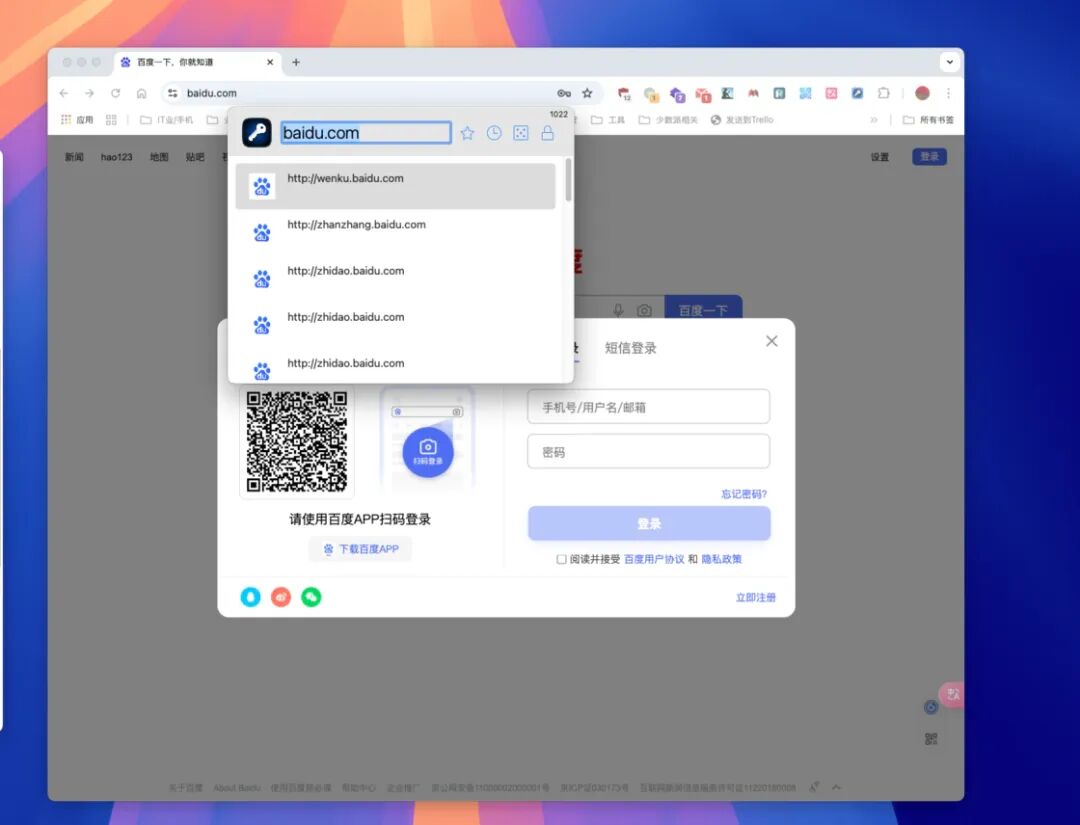Viewport: 1080px width, 825px height.
Task: Open the site information icon beside baidu.com
Action: coord(173,93)
